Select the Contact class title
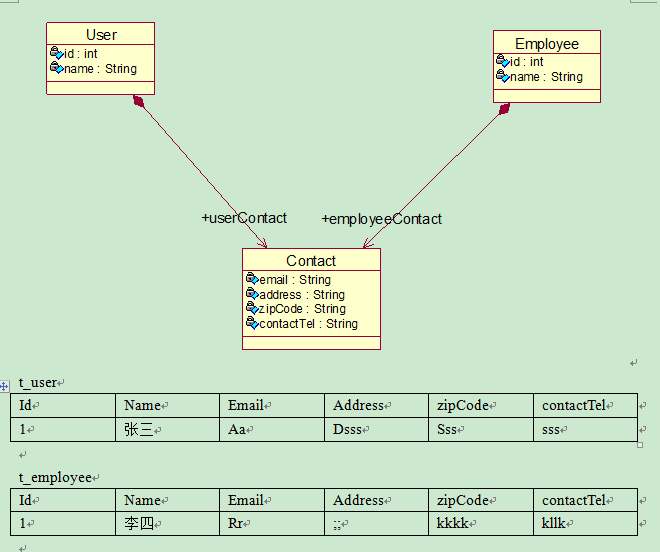 pyautogui.click(x=311, y=261)
